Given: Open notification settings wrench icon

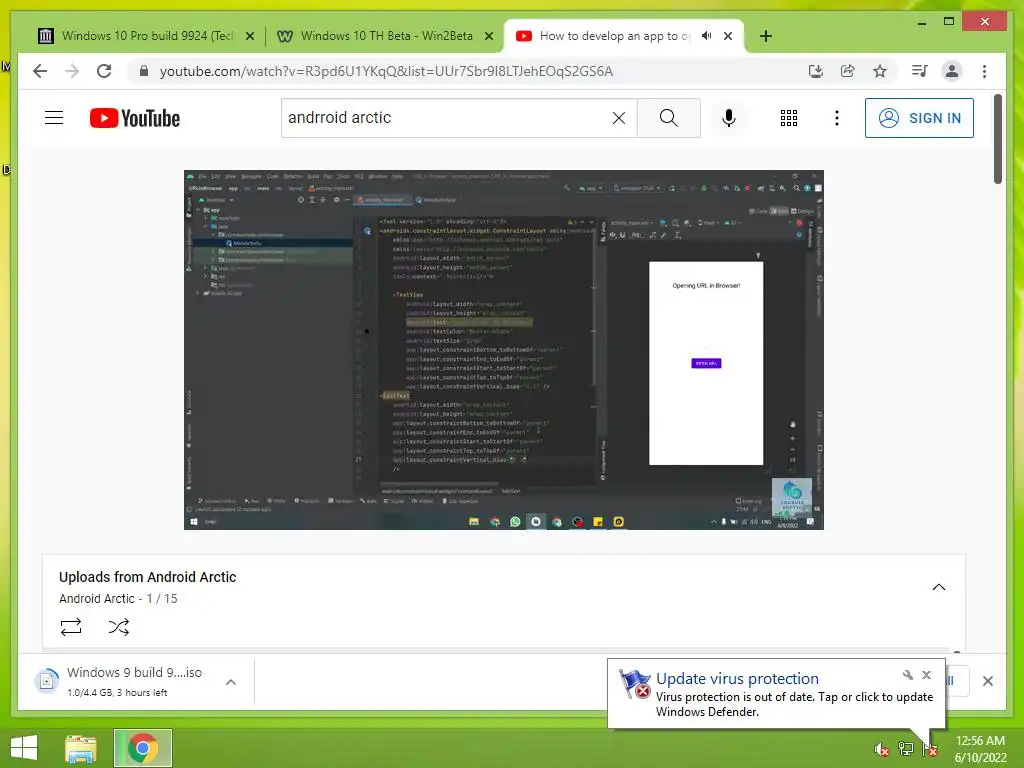Looking at the screenshot, I should click(x=908, y=675).
